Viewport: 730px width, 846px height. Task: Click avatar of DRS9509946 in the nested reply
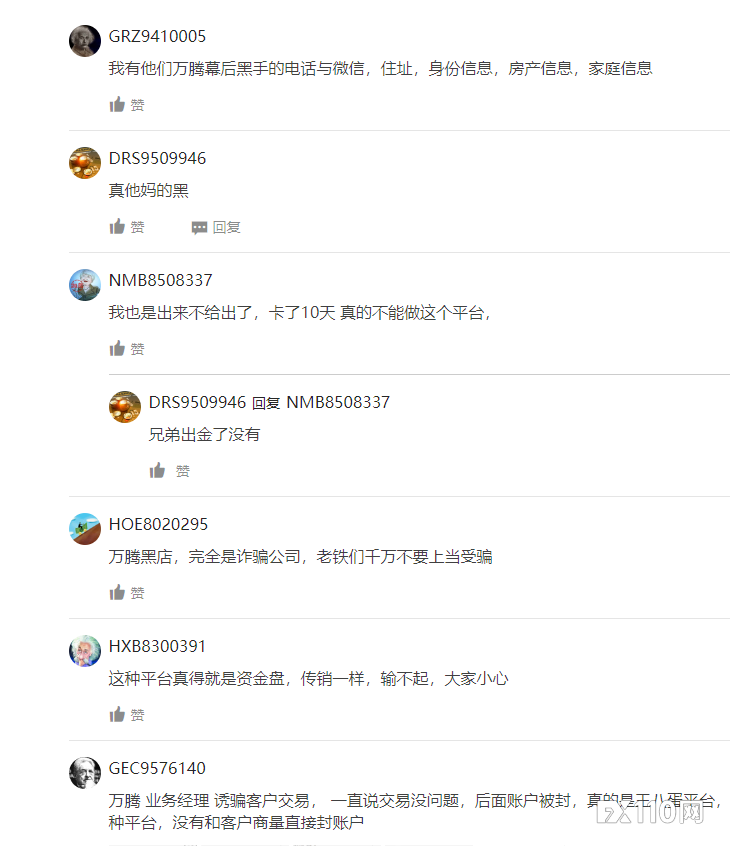click(125, 406)
